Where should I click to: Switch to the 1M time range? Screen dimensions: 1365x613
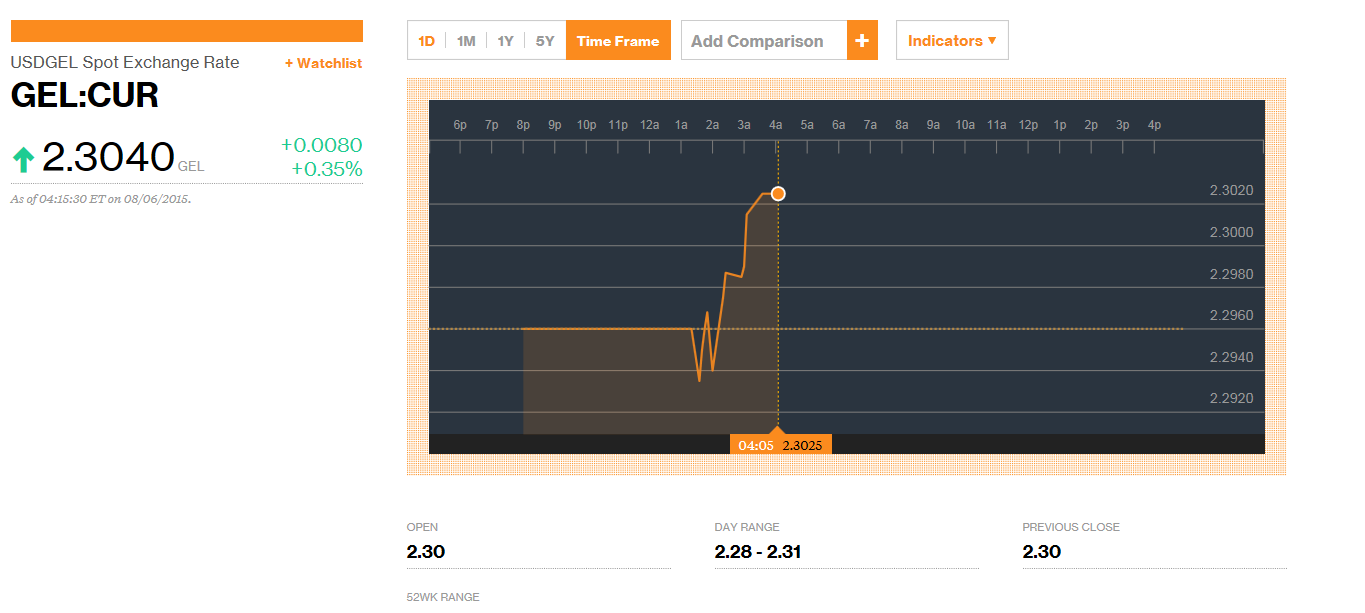[x=466, y=41]
